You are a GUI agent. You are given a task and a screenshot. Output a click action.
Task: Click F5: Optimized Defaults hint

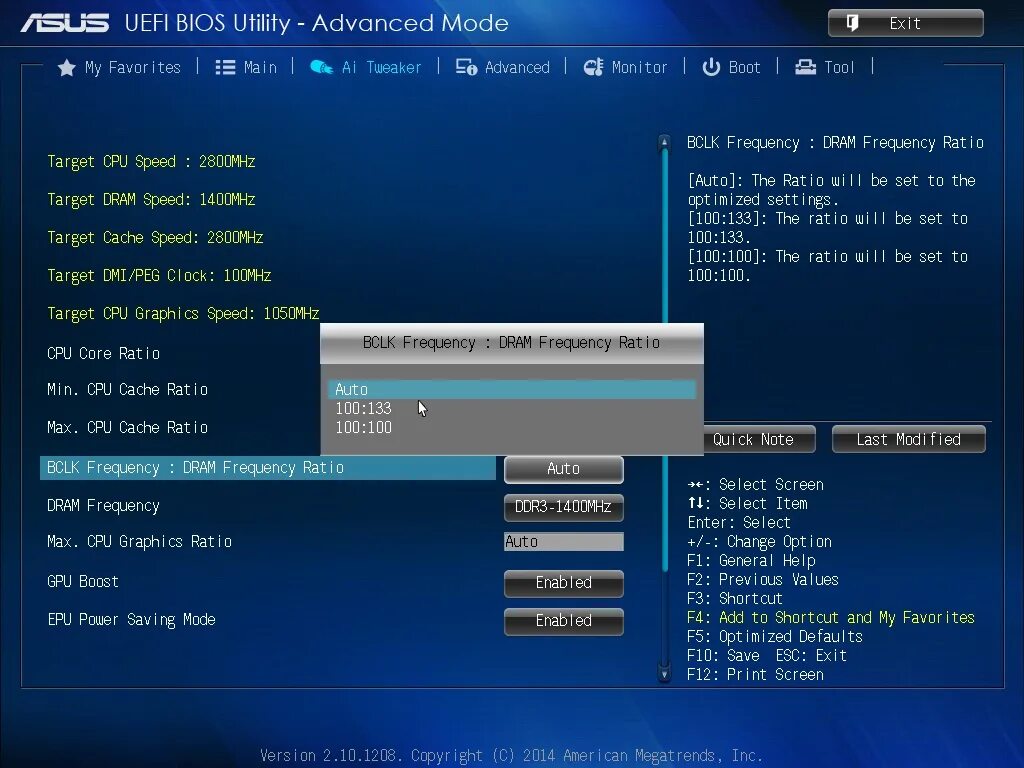(x=775, y=637)
